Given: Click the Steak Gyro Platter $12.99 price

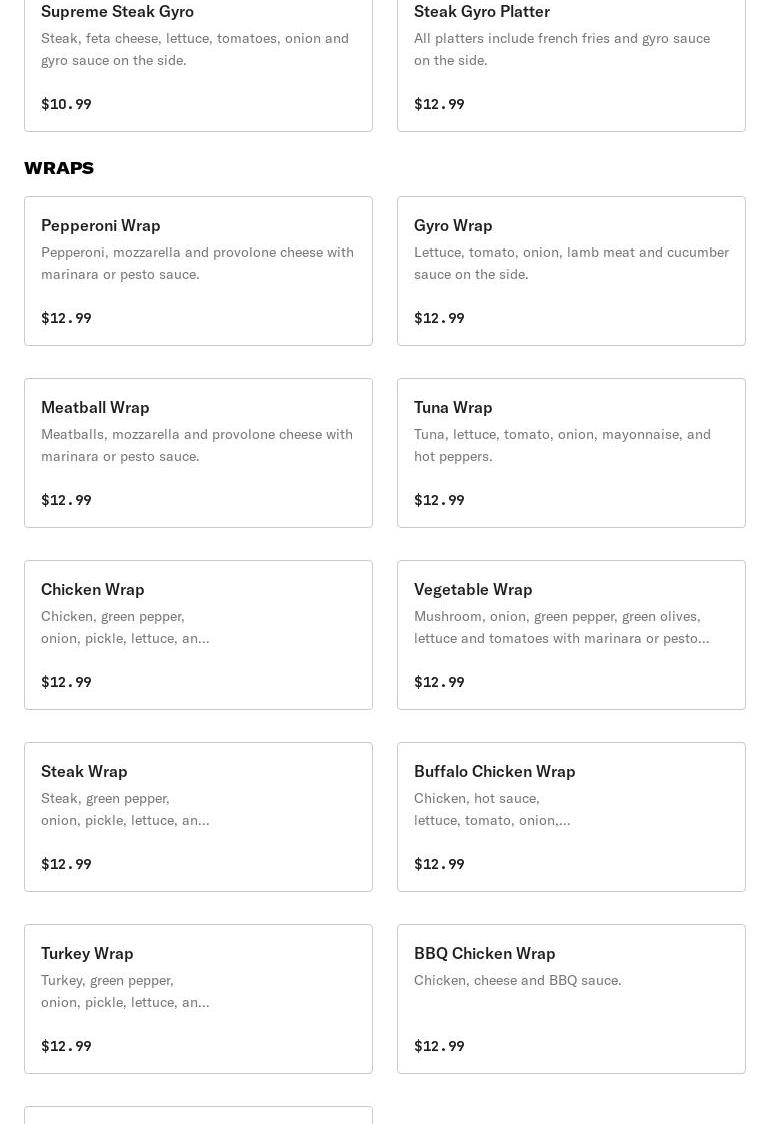Looking at the screenshot, I should click(x=439, y=104).
